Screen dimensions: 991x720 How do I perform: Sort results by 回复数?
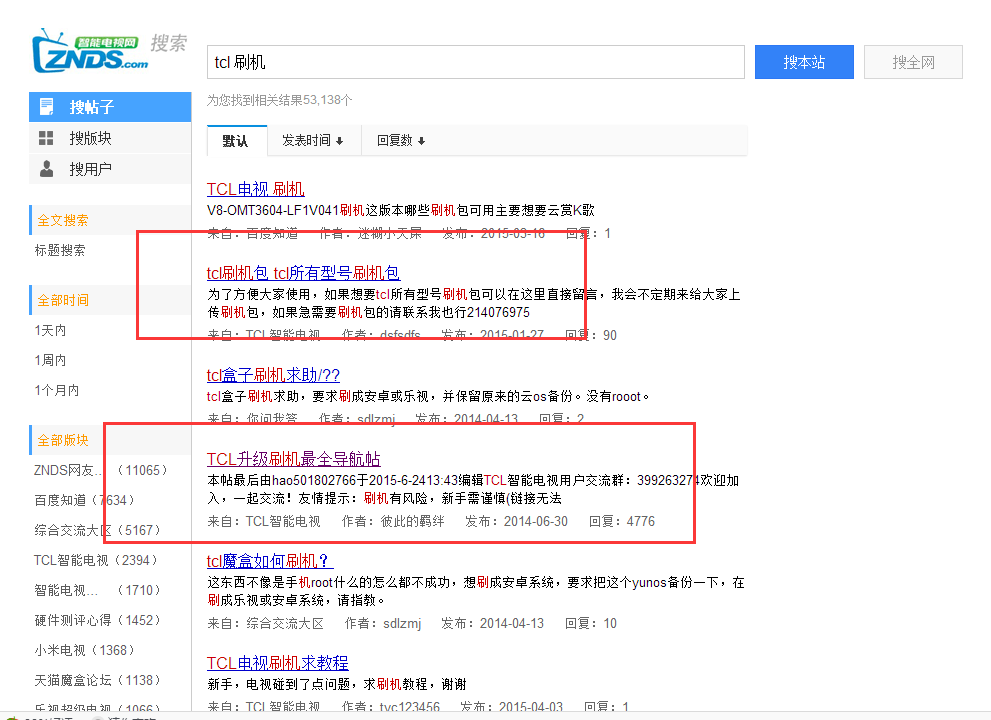[401, 140]
